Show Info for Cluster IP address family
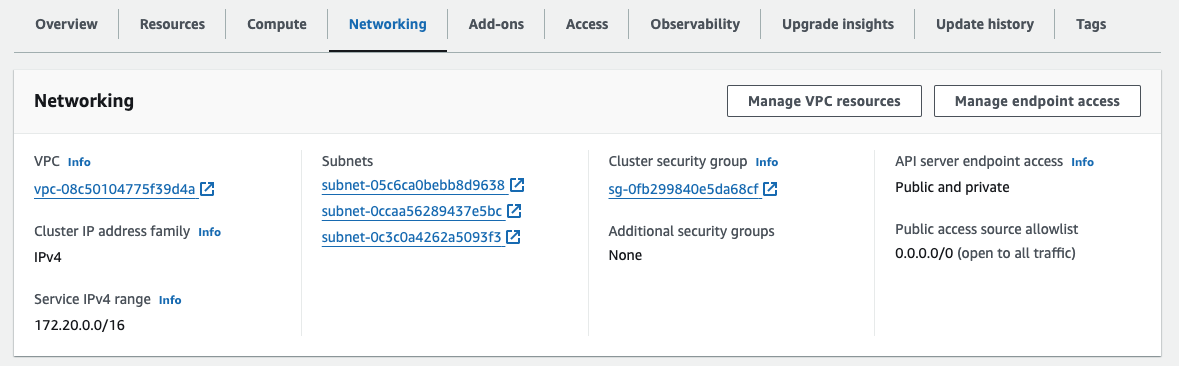Image resolution: width=1179 pixels, height=366 pixels. point(210,232)
